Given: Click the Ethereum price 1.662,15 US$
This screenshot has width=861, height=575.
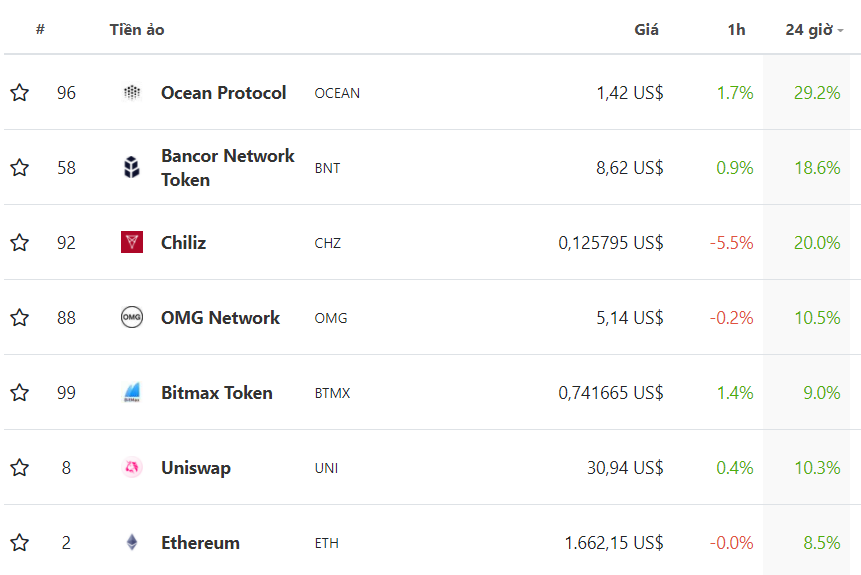Looking at the screenshot, I should [614, 543].
